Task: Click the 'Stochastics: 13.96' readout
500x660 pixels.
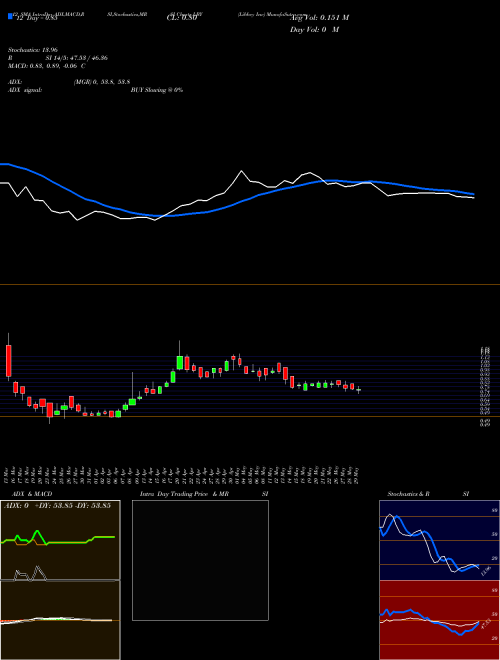Action: [33, 50]
